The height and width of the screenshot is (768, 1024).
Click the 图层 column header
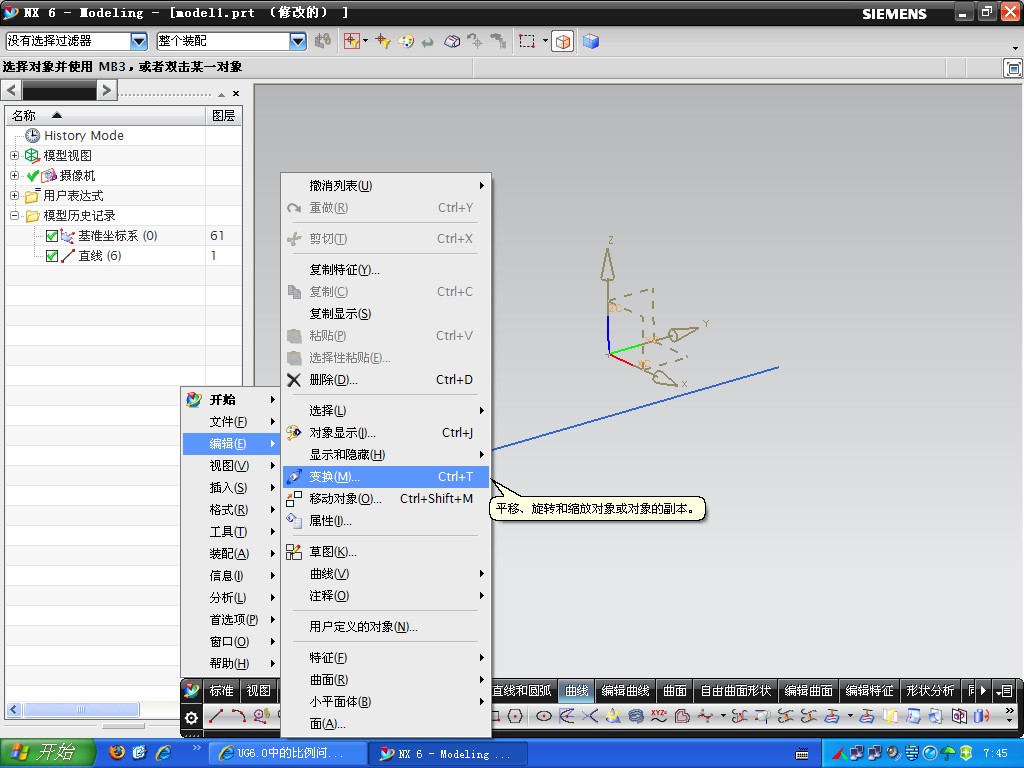[x=223, y=116]
